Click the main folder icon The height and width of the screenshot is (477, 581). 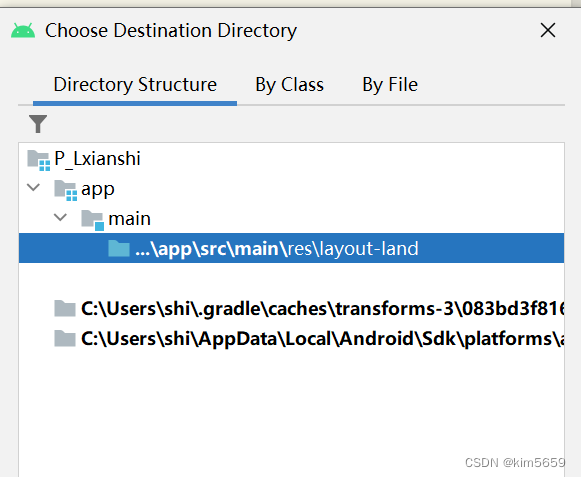(x=93, y=220)
